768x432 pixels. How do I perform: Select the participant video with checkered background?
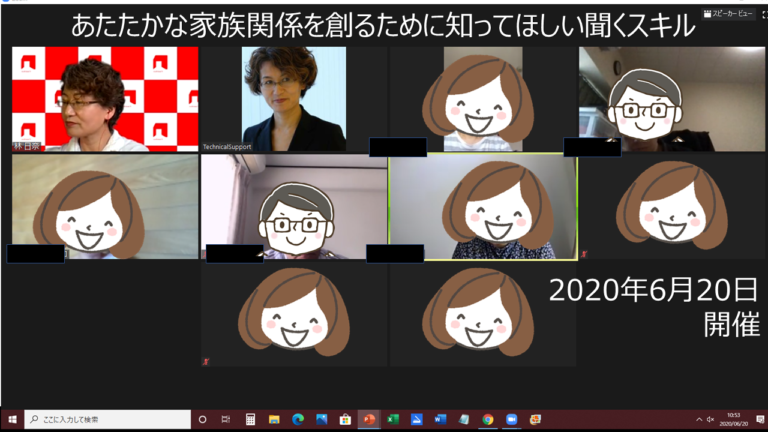coord(104,99)
